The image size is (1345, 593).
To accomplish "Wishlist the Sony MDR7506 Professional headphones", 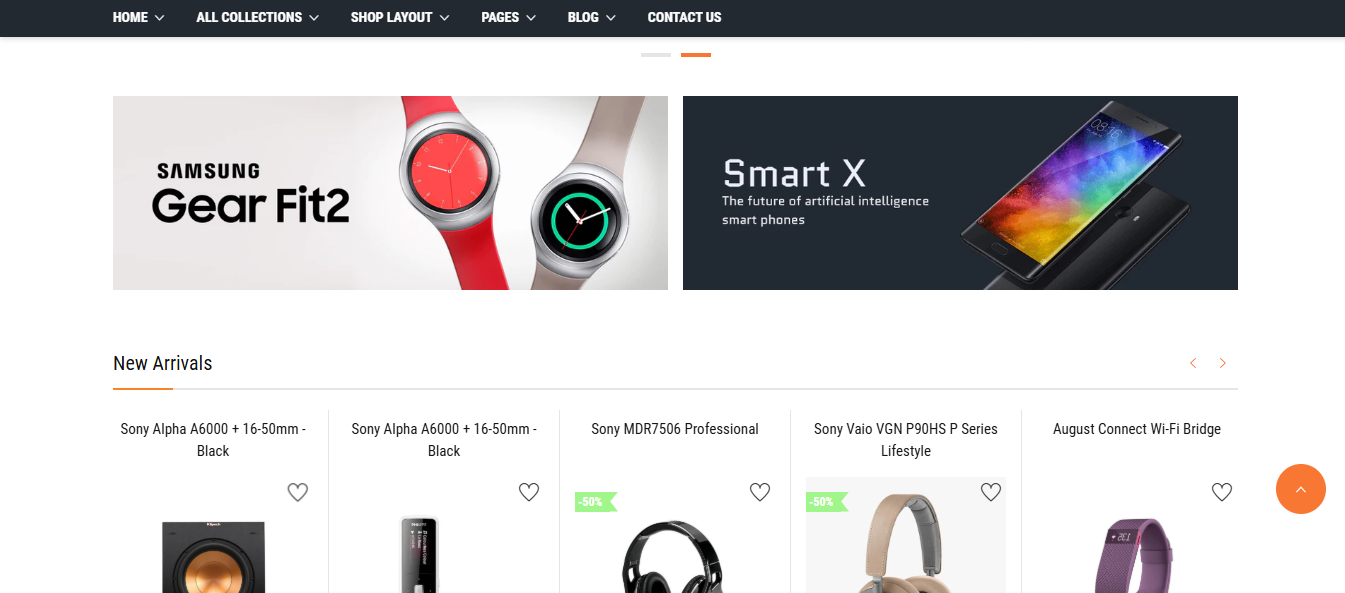I will (x=760, y=492).
